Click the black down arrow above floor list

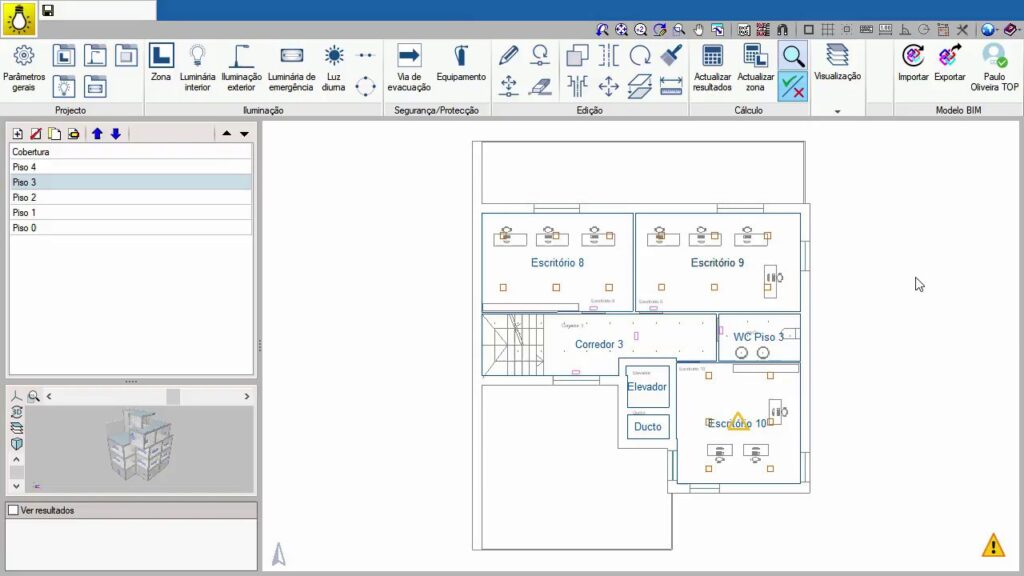click(244, 133)
